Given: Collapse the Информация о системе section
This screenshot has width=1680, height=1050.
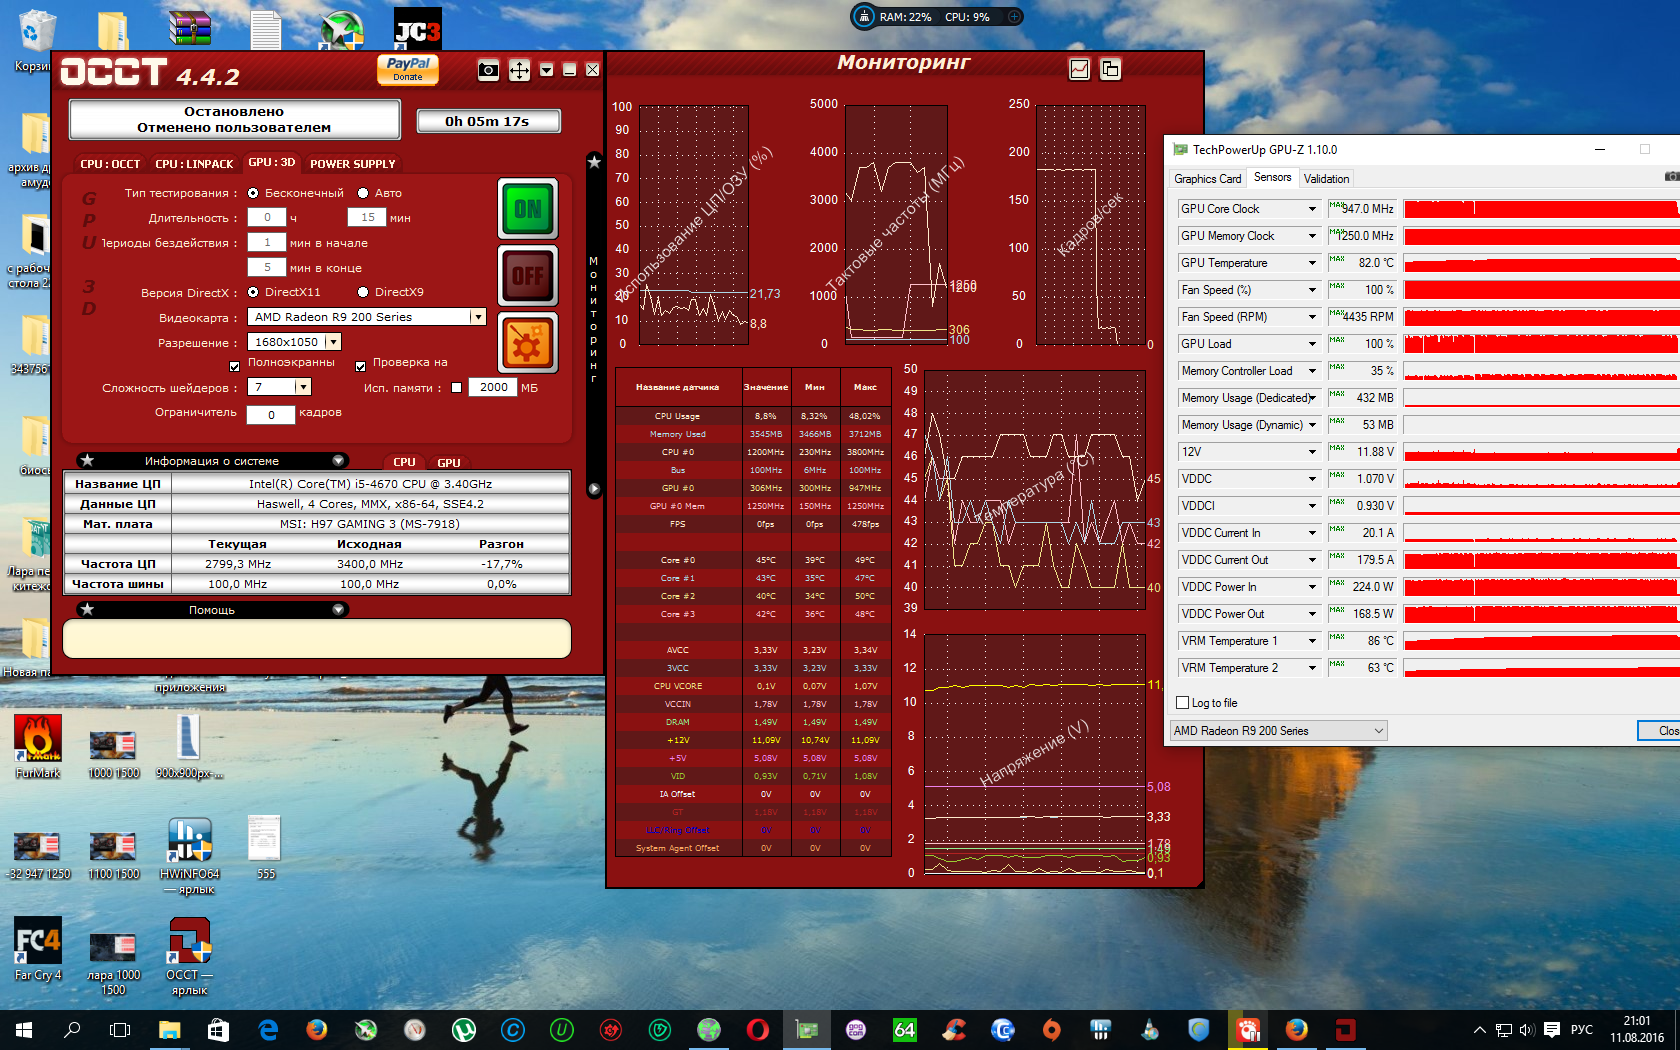Looking at the screenshot, I should (x=338, y=461).
